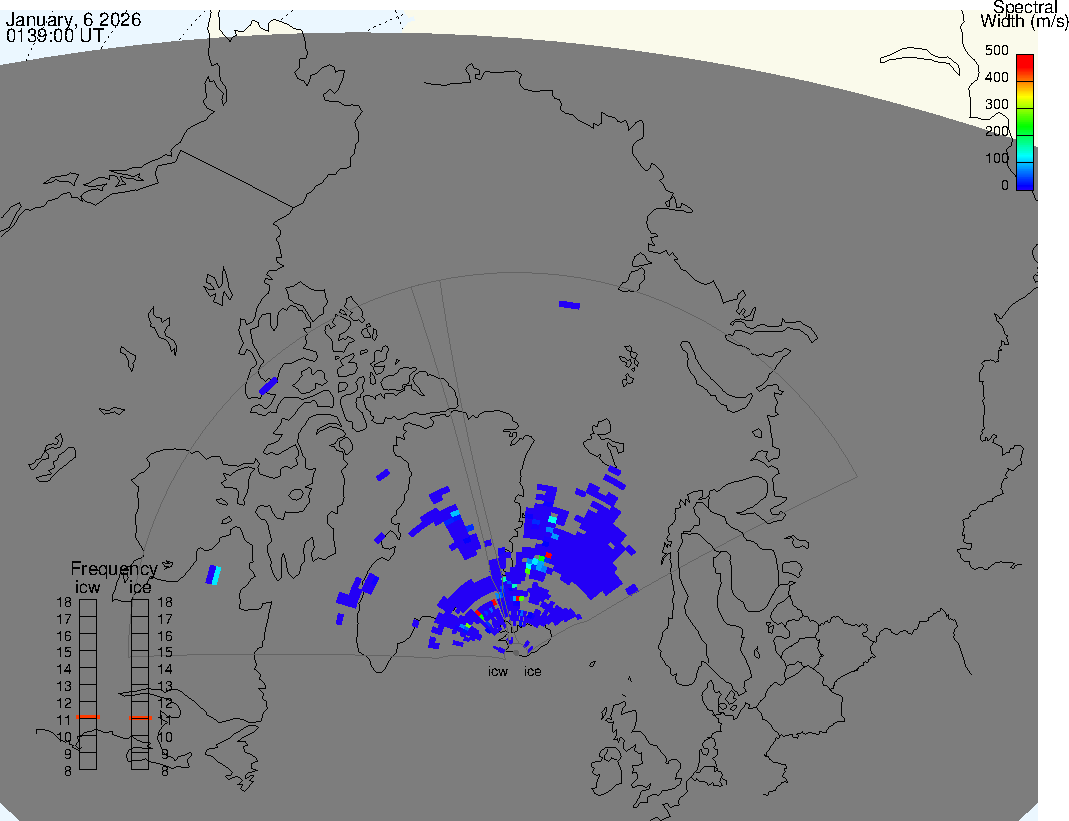Click the 100 label on the color scale
The width and height of the screenshot is (1069, 821).
tap(997, 158)
